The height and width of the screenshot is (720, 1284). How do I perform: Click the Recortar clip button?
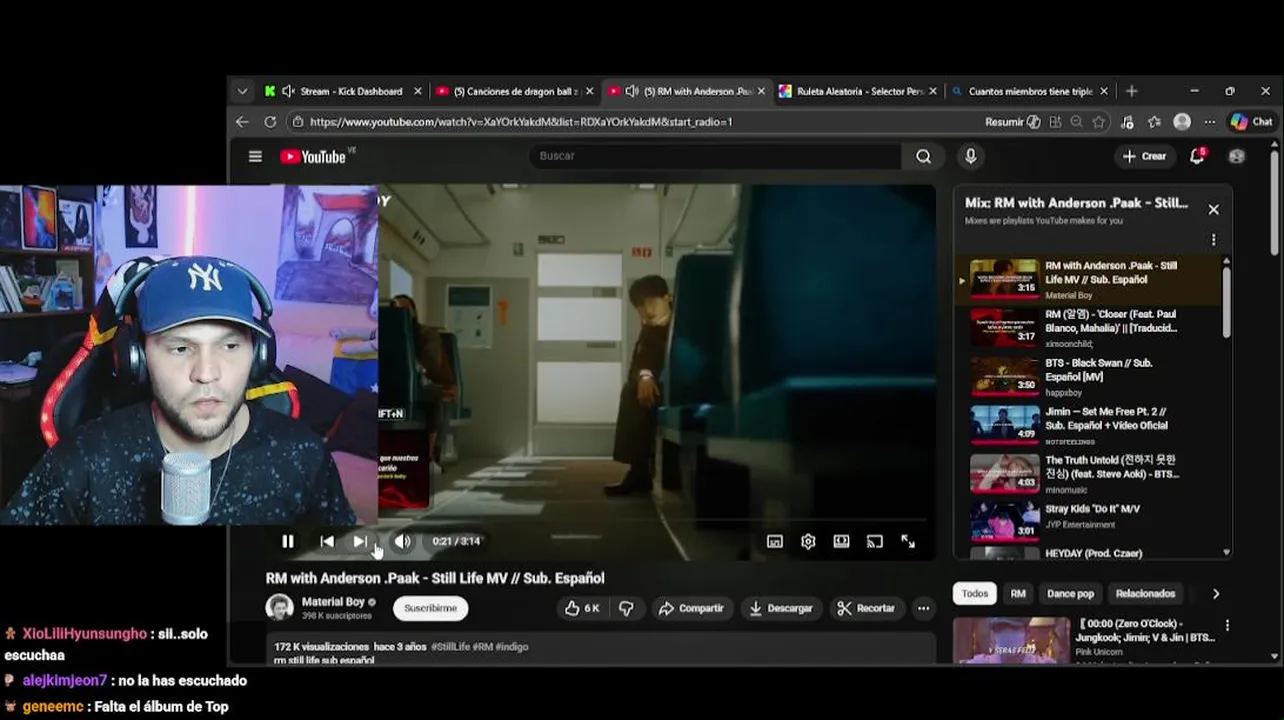point(866,608)
